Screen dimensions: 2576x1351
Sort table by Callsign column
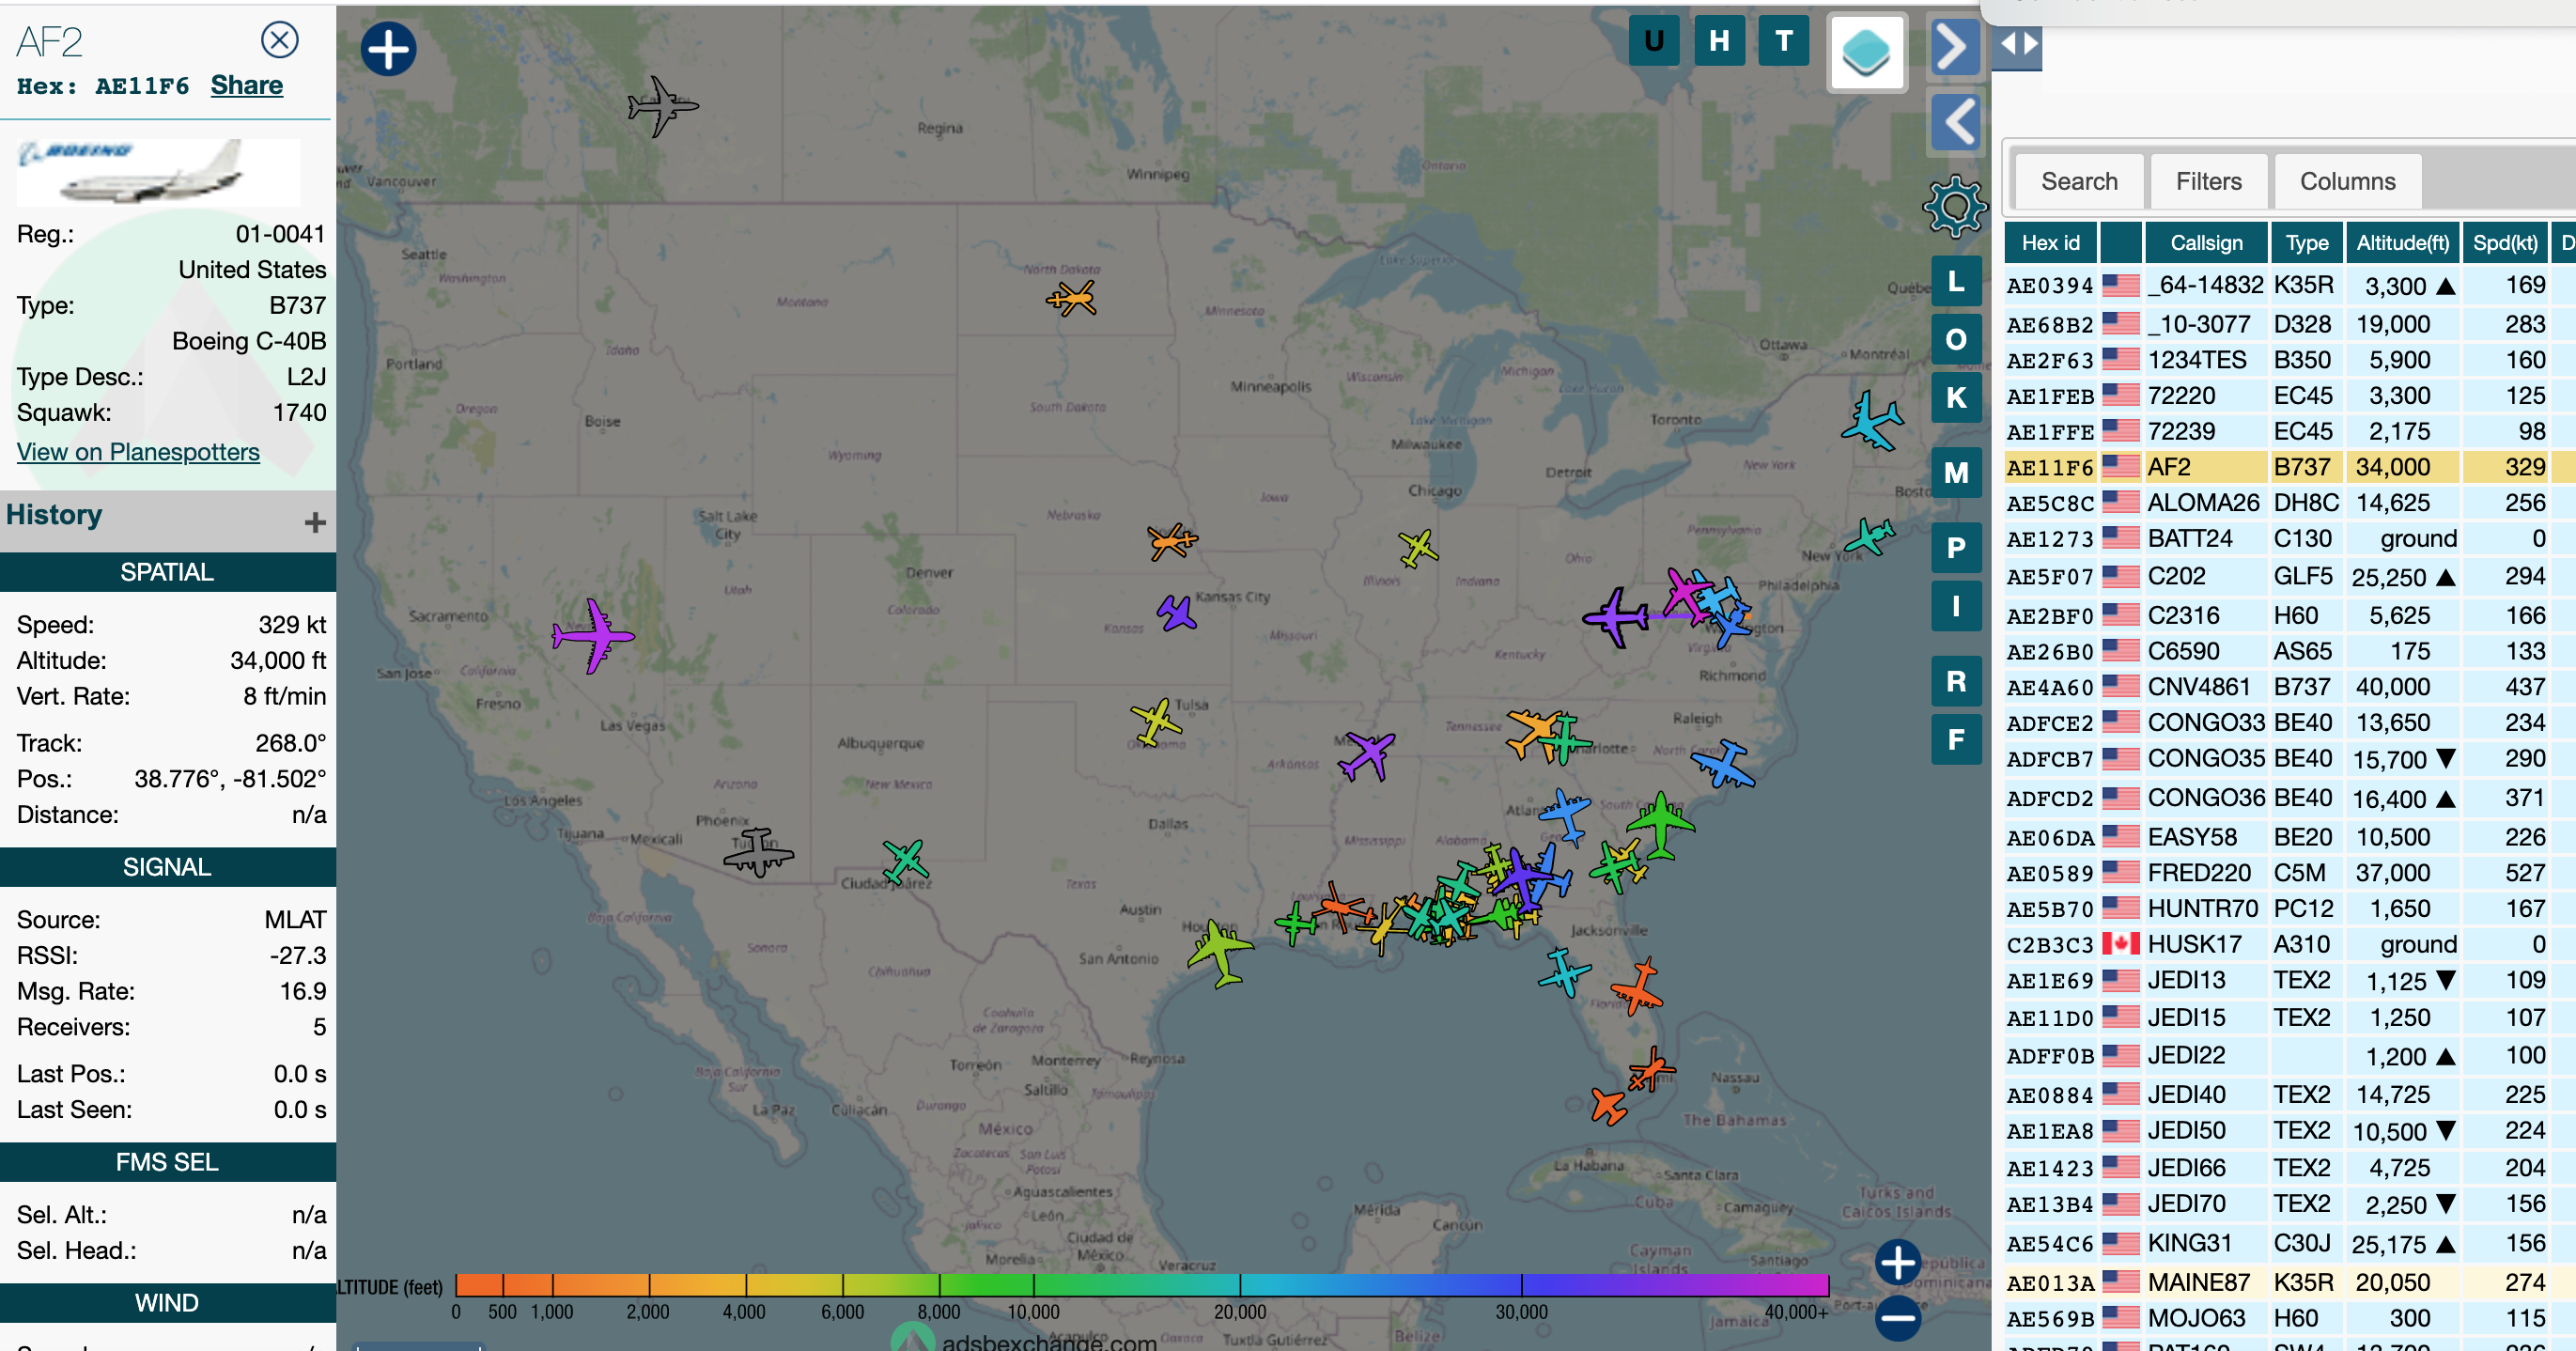click(2206, 243)
